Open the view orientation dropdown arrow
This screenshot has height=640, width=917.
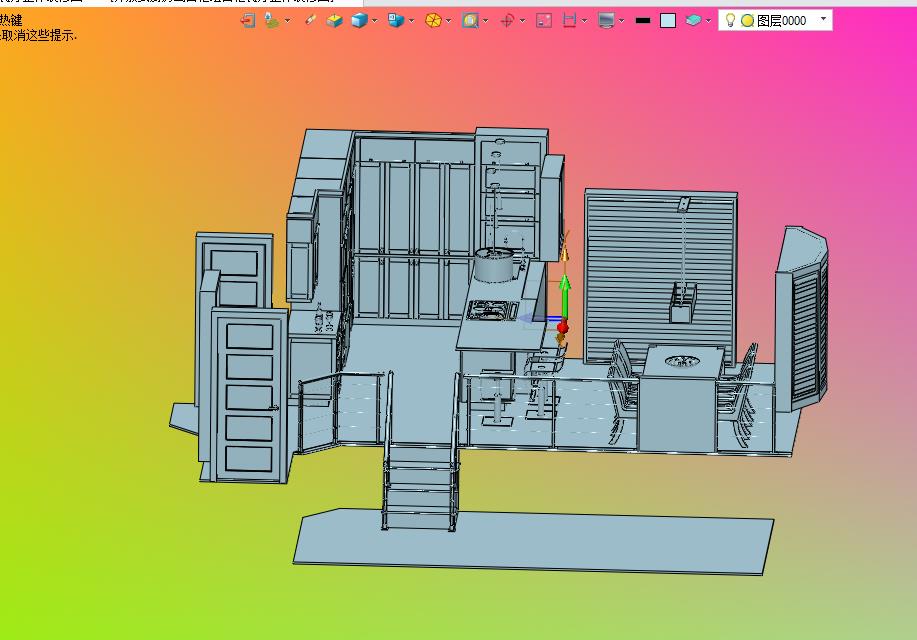(412, 20)
